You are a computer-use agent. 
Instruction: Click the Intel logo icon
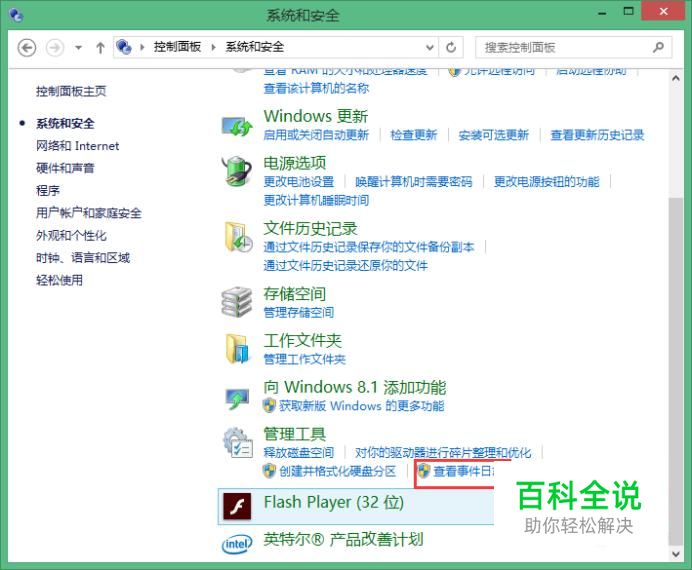tap(237, 544)
